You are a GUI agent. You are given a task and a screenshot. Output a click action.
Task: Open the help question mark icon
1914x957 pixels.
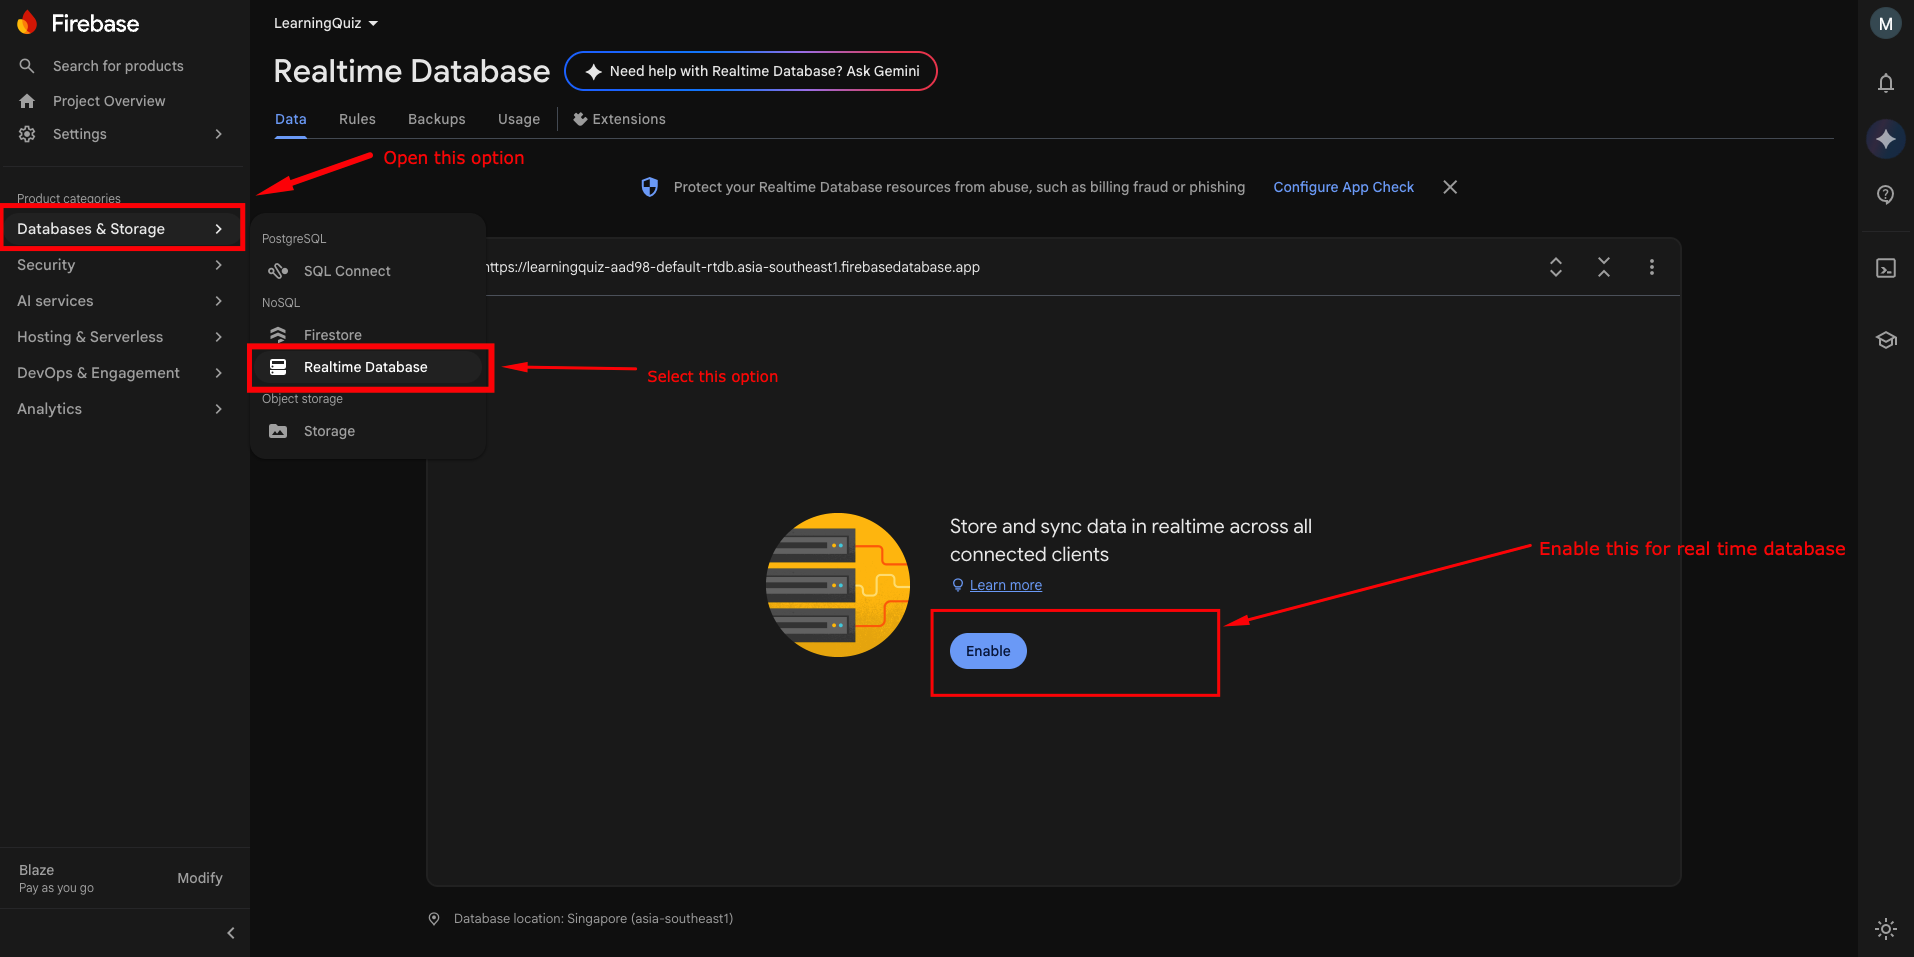[x=1886, y=195]
